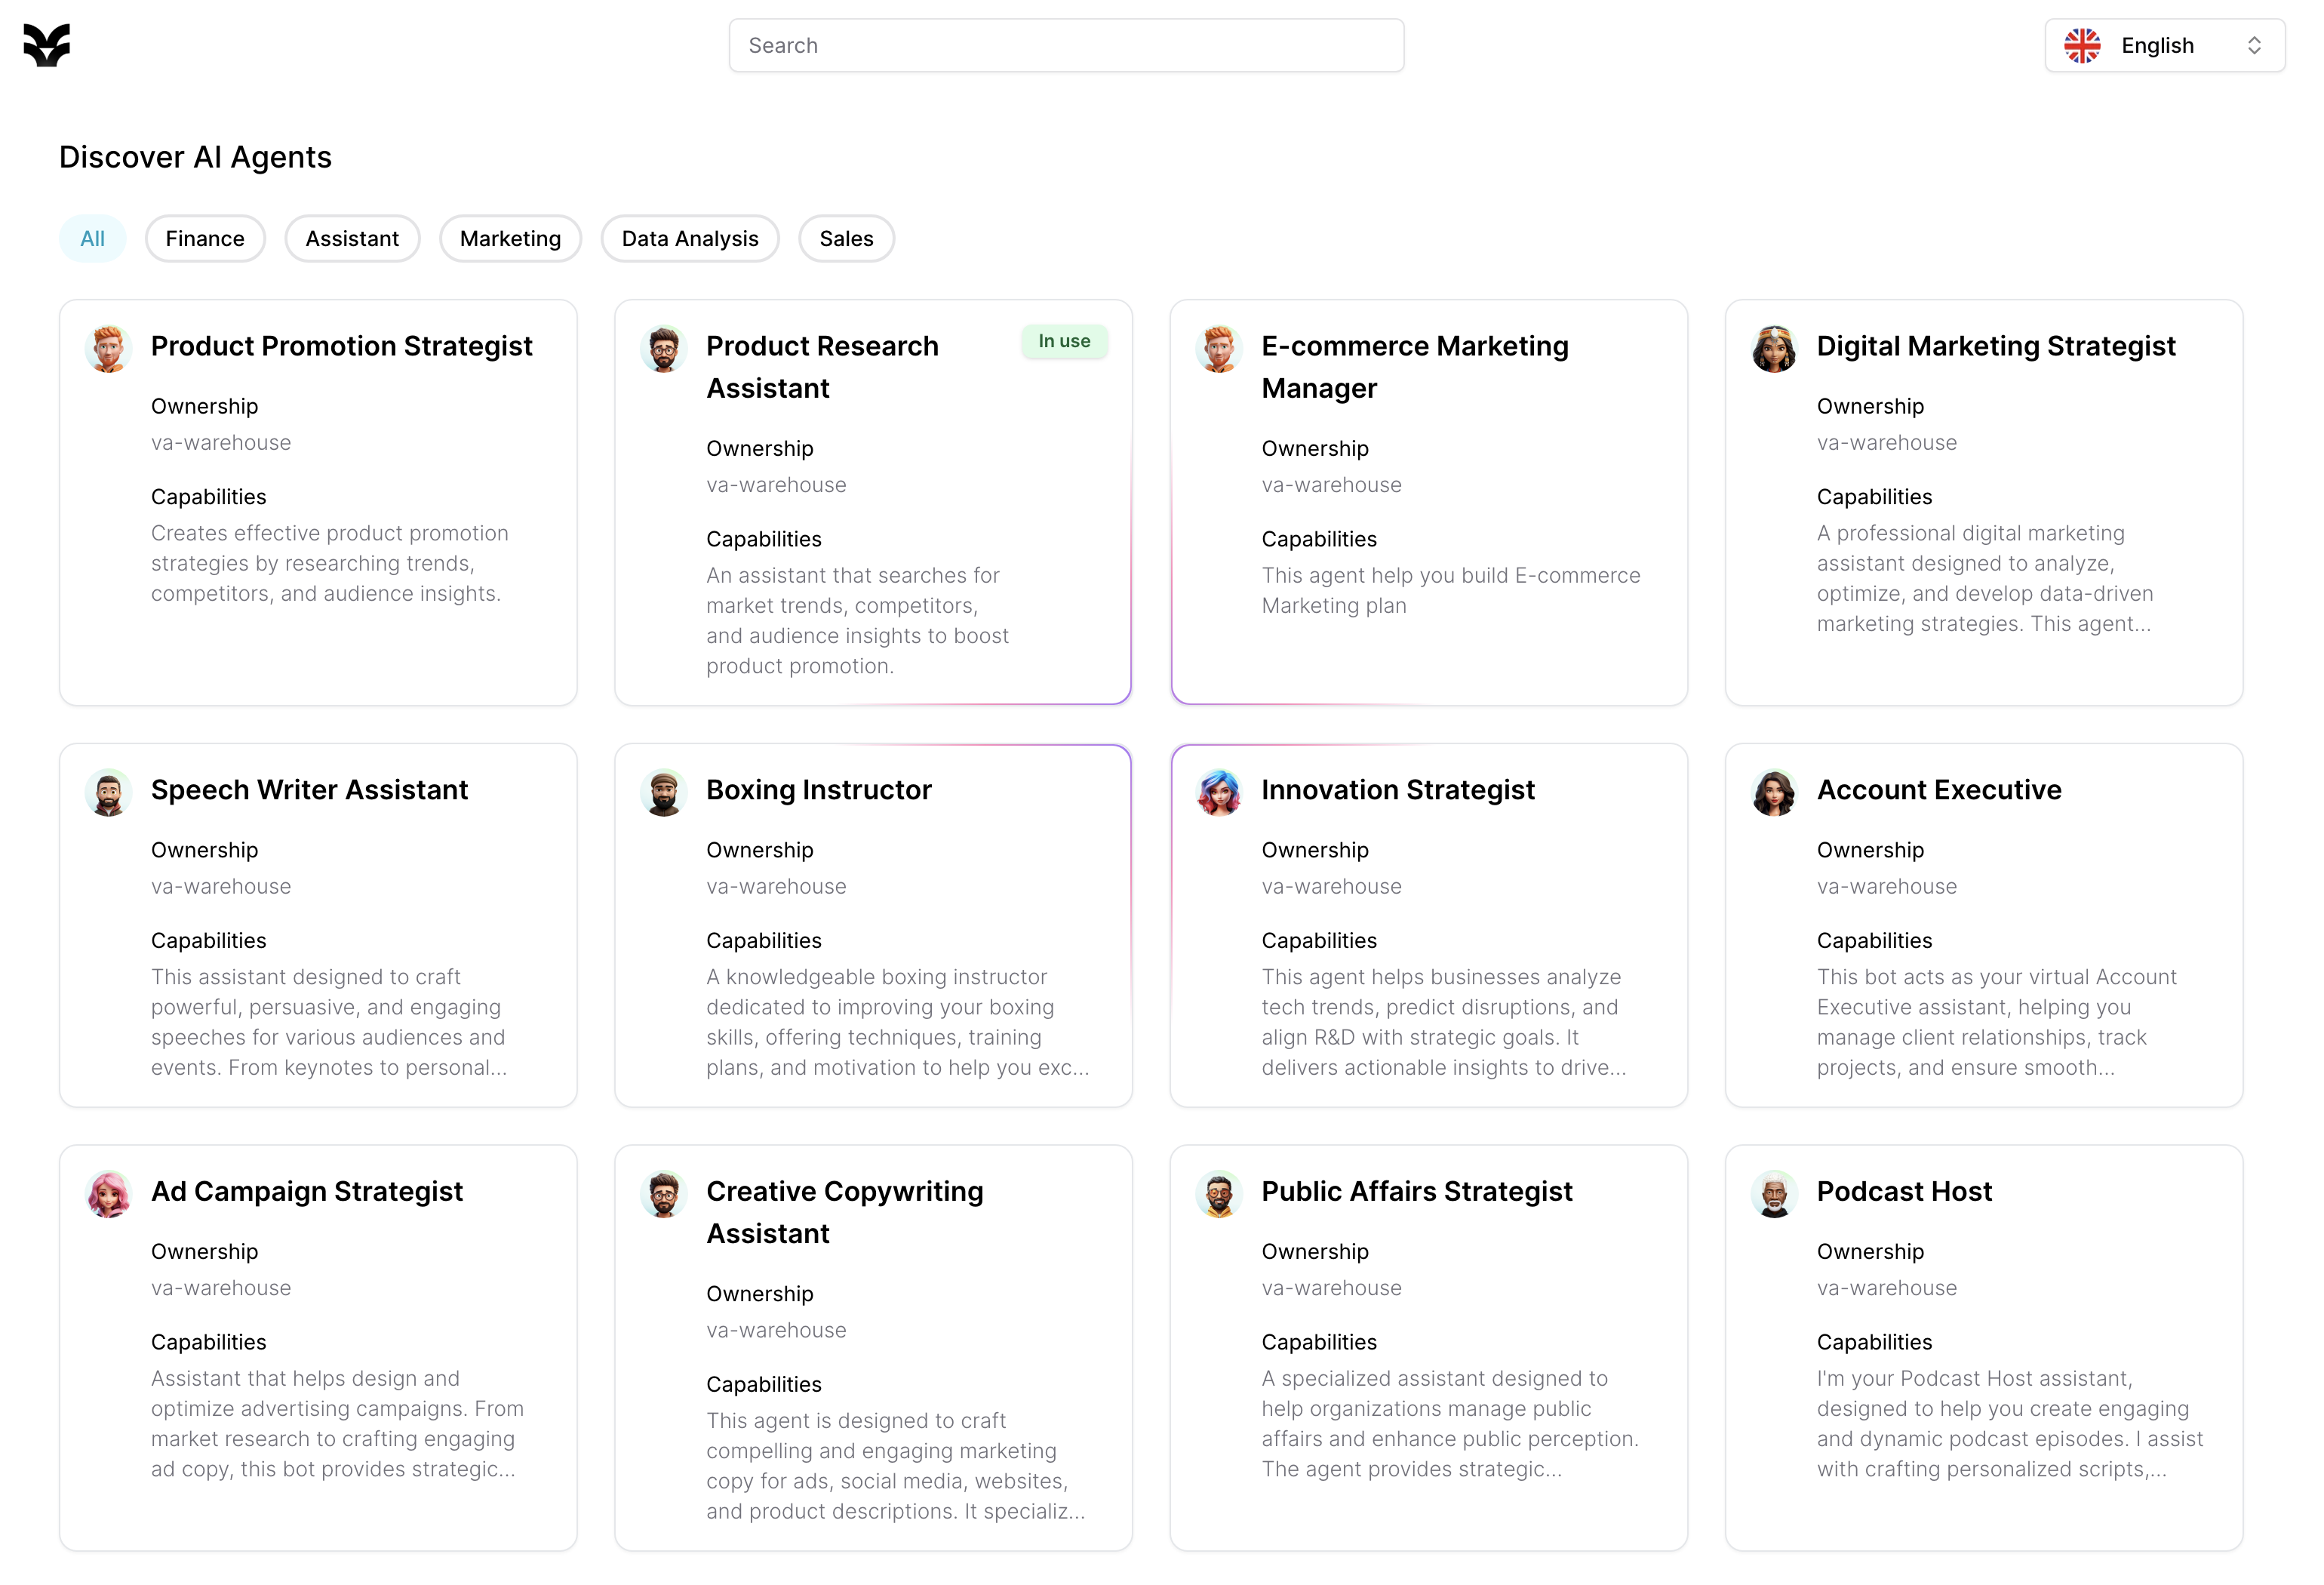Enable the Finance category filter
The height and width of the screenshot is (1585, 2324).
[x=205, y=238]
